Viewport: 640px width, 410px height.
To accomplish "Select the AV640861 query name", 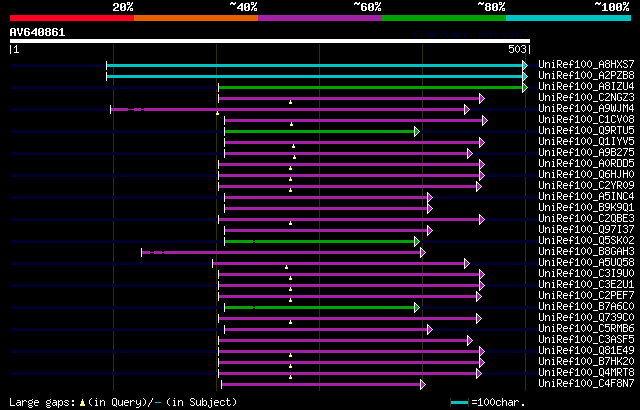I will (x=37, y=32).
